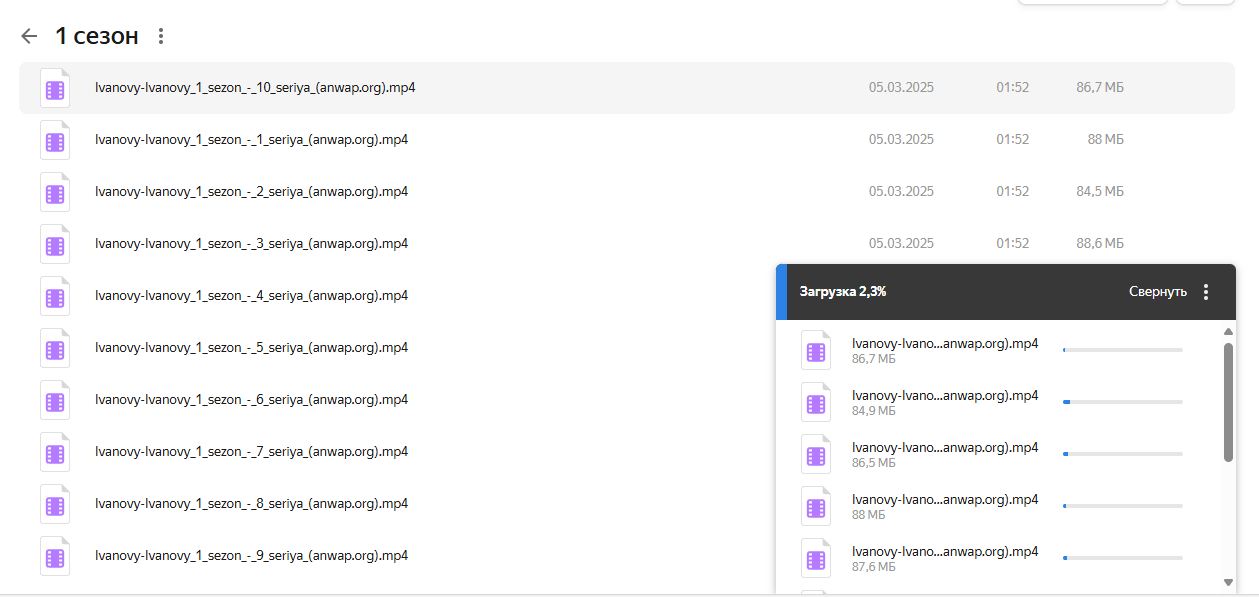This screenshot has width=1259, height=597.
Task: Click size value 84,5 МБ
Action: tap(1100, 192)
